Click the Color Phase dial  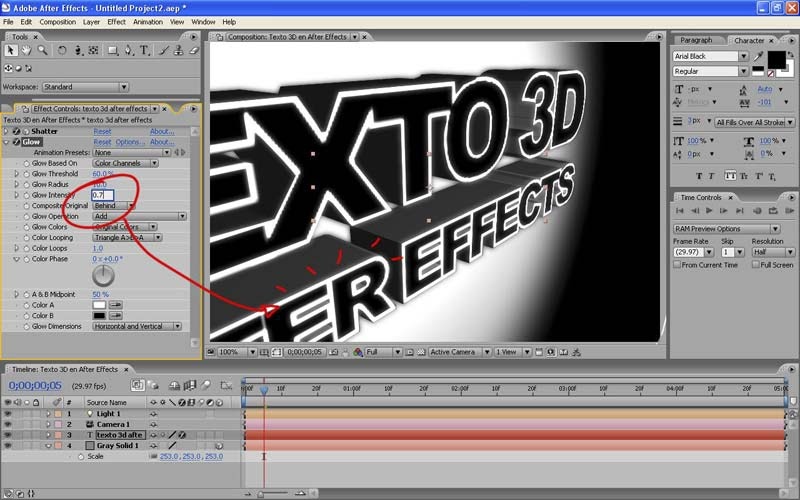point(103,276)
